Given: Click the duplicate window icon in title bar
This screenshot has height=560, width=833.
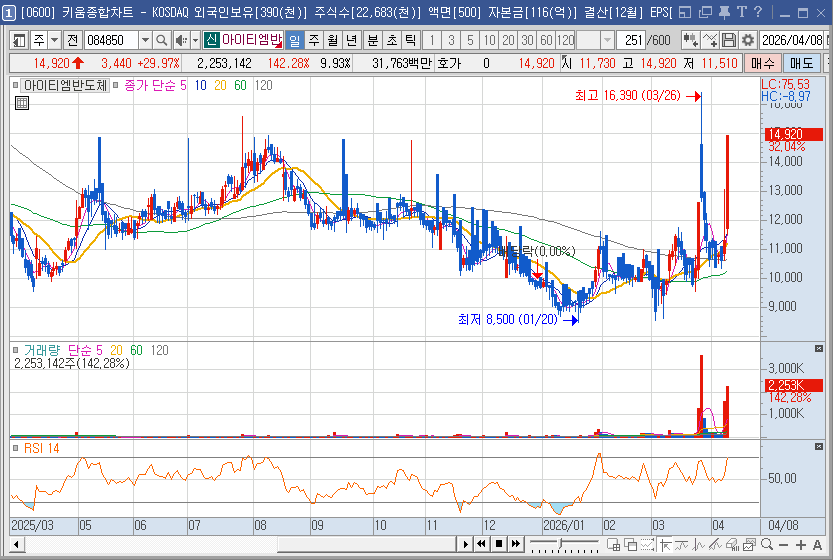Looking at the screenshot, I should click(x=705, y=12).
